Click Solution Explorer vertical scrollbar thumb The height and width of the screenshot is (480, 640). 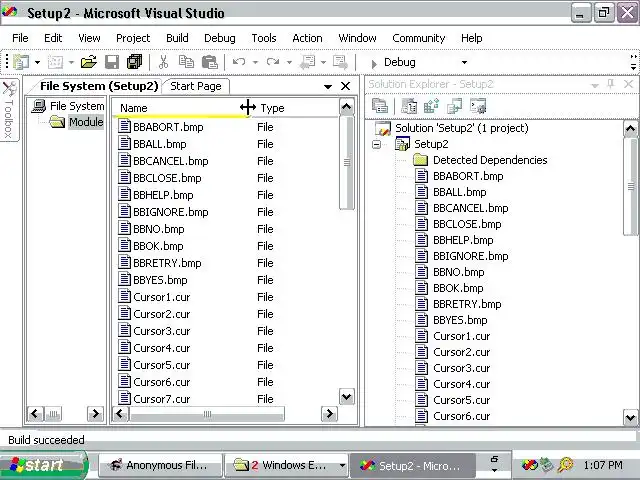(631, 187)
